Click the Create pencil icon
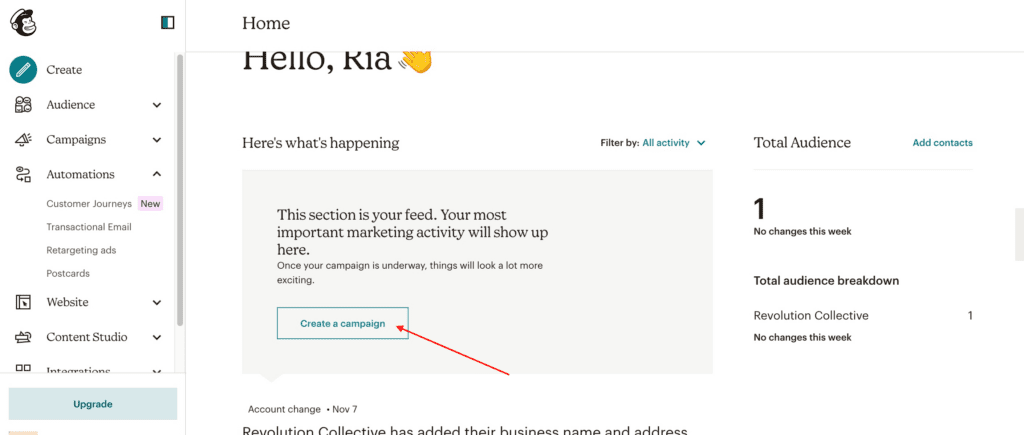This screenshot has width=1024, height=435. point(23,69)
